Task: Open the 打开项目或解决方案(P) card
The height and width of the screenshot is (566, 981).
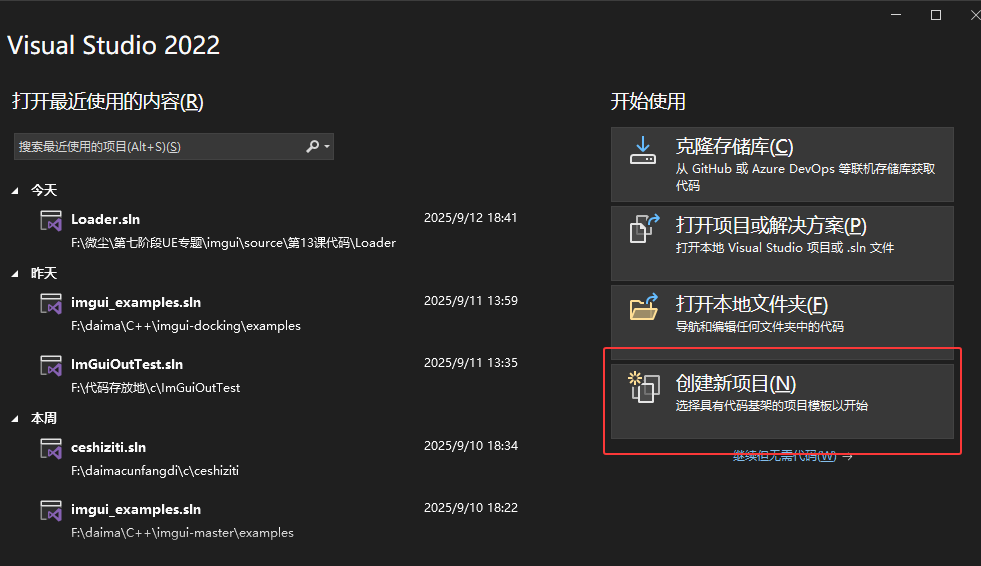Action: [782, 243]
